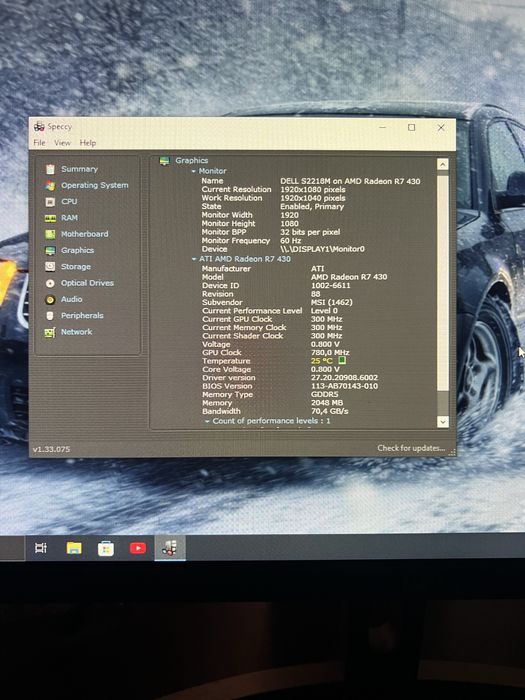
Task: Click the Optical Drives disc icon
Action: tap(50, 283)
